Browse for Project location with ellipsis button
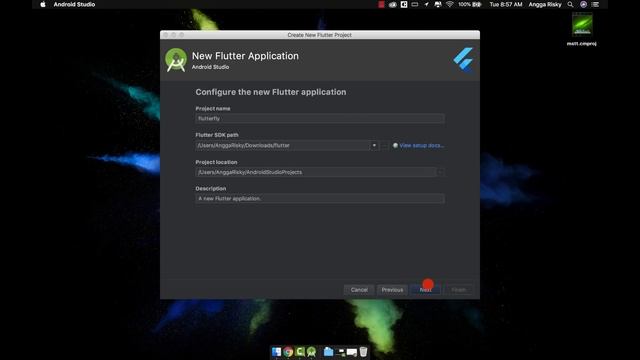This screenshot has width=640, height=360. pos(440,172)
